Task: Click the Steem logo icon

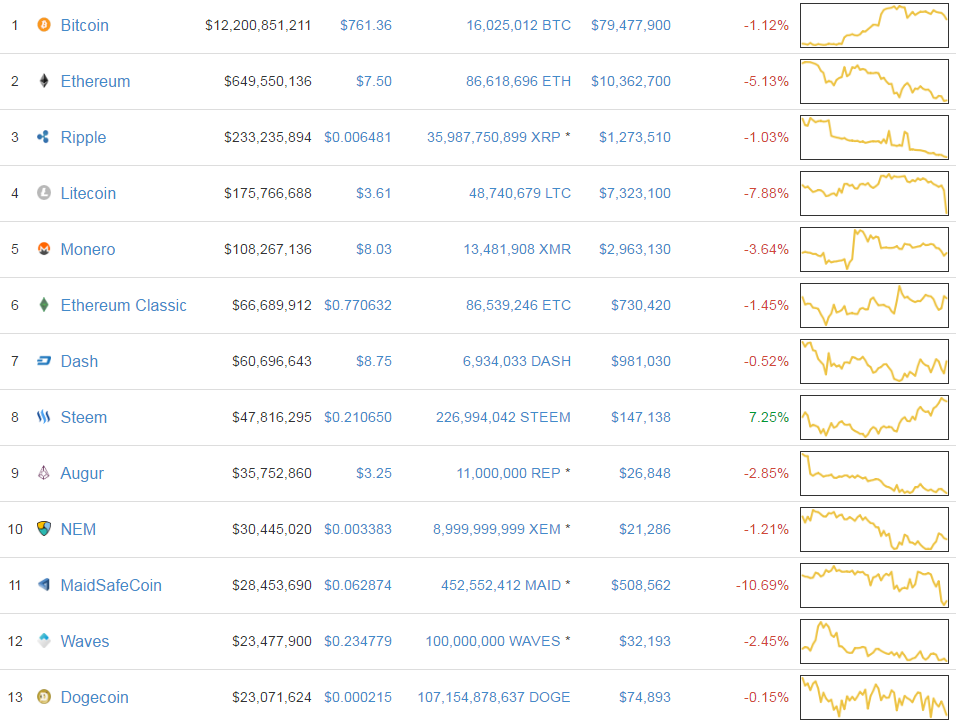Action: coord(43,417)
